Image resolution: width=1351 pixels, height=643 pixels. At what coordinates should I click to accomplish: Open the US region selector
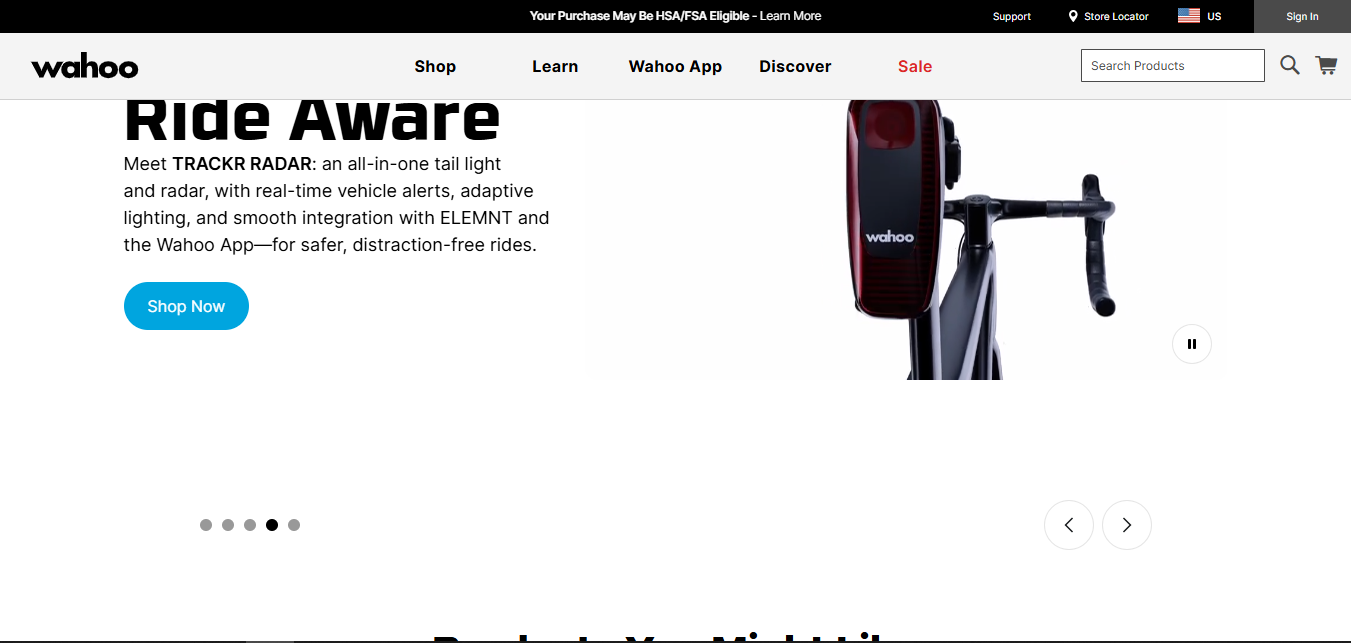(1200, 16)
